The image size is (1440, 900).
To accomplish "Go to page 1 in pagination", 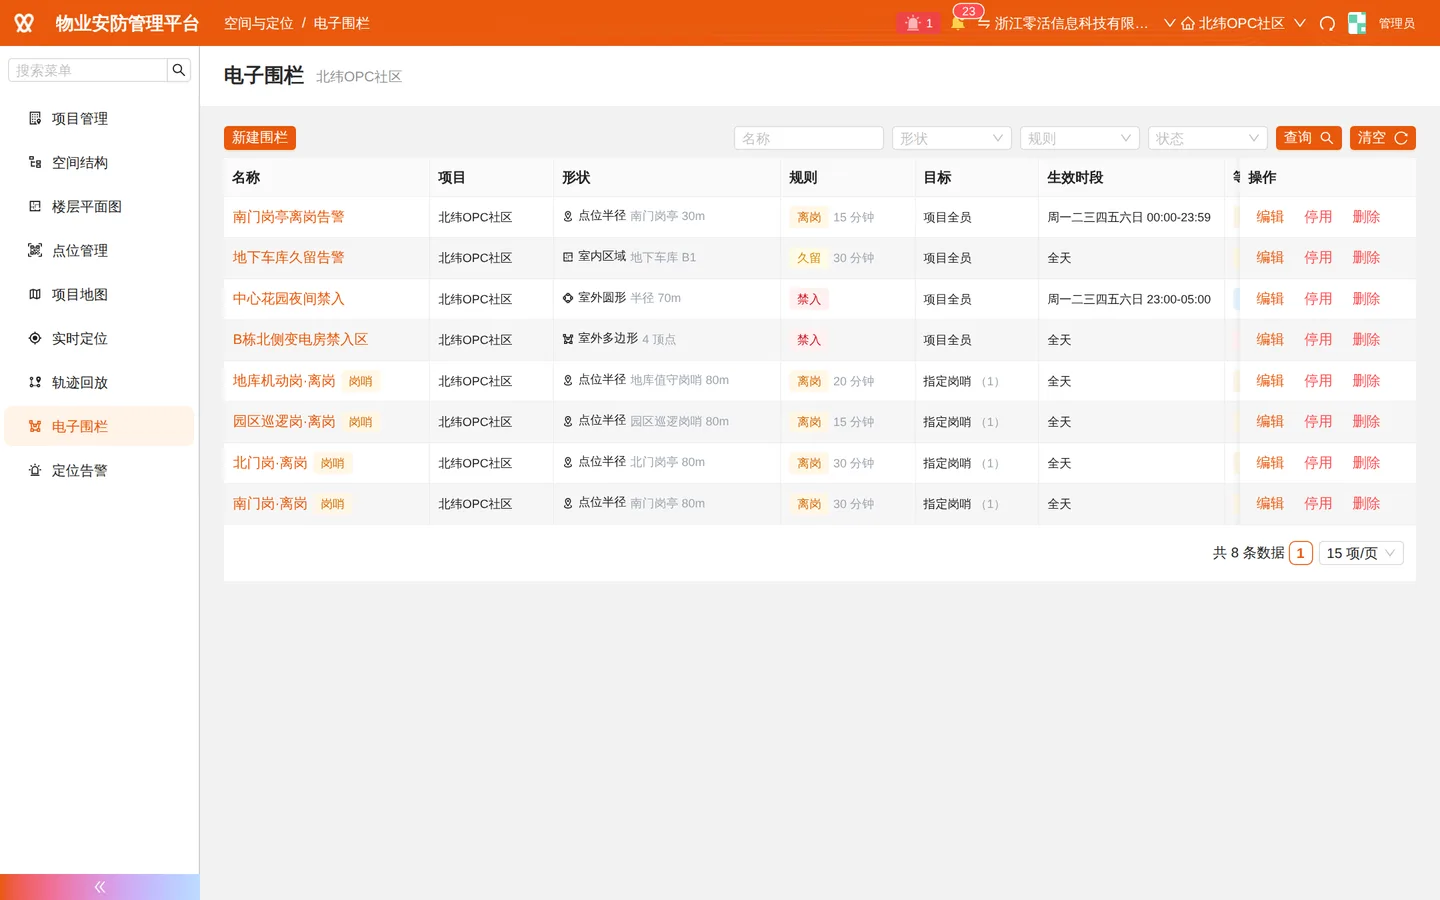I will [x=1300, y=553].
